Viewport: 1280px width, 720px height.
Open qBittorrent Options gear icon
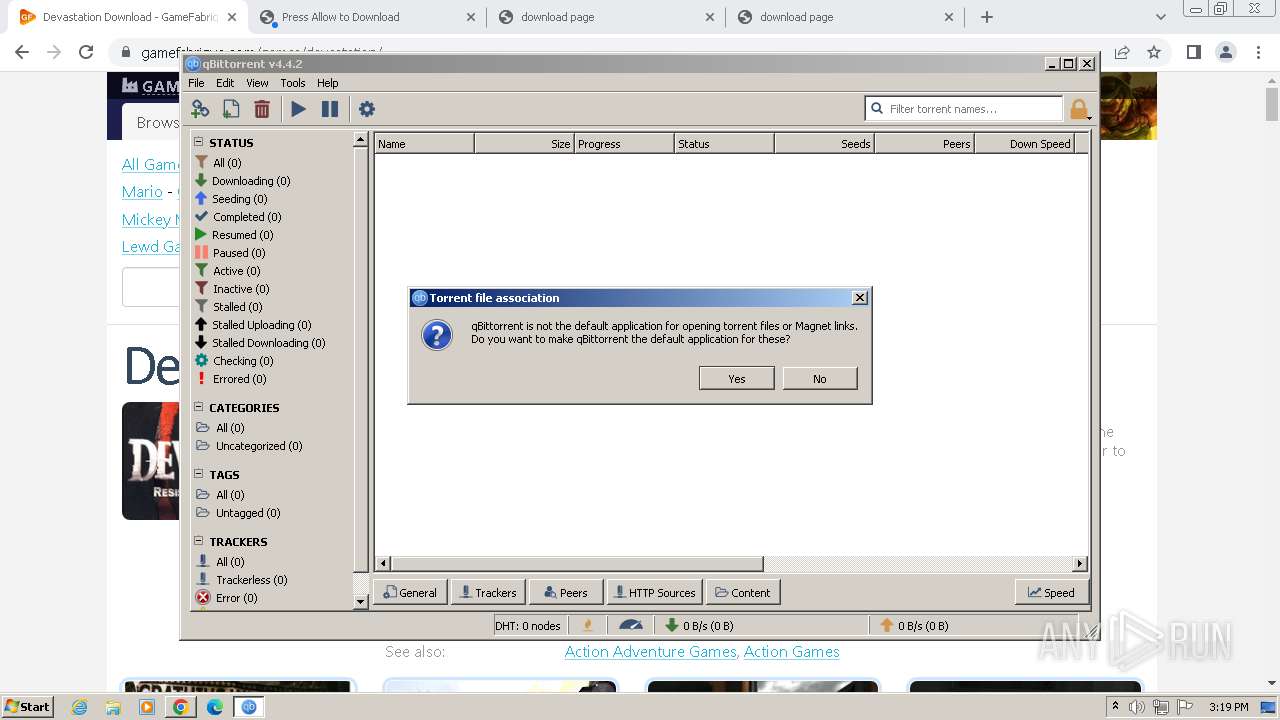tap(367, 109)
